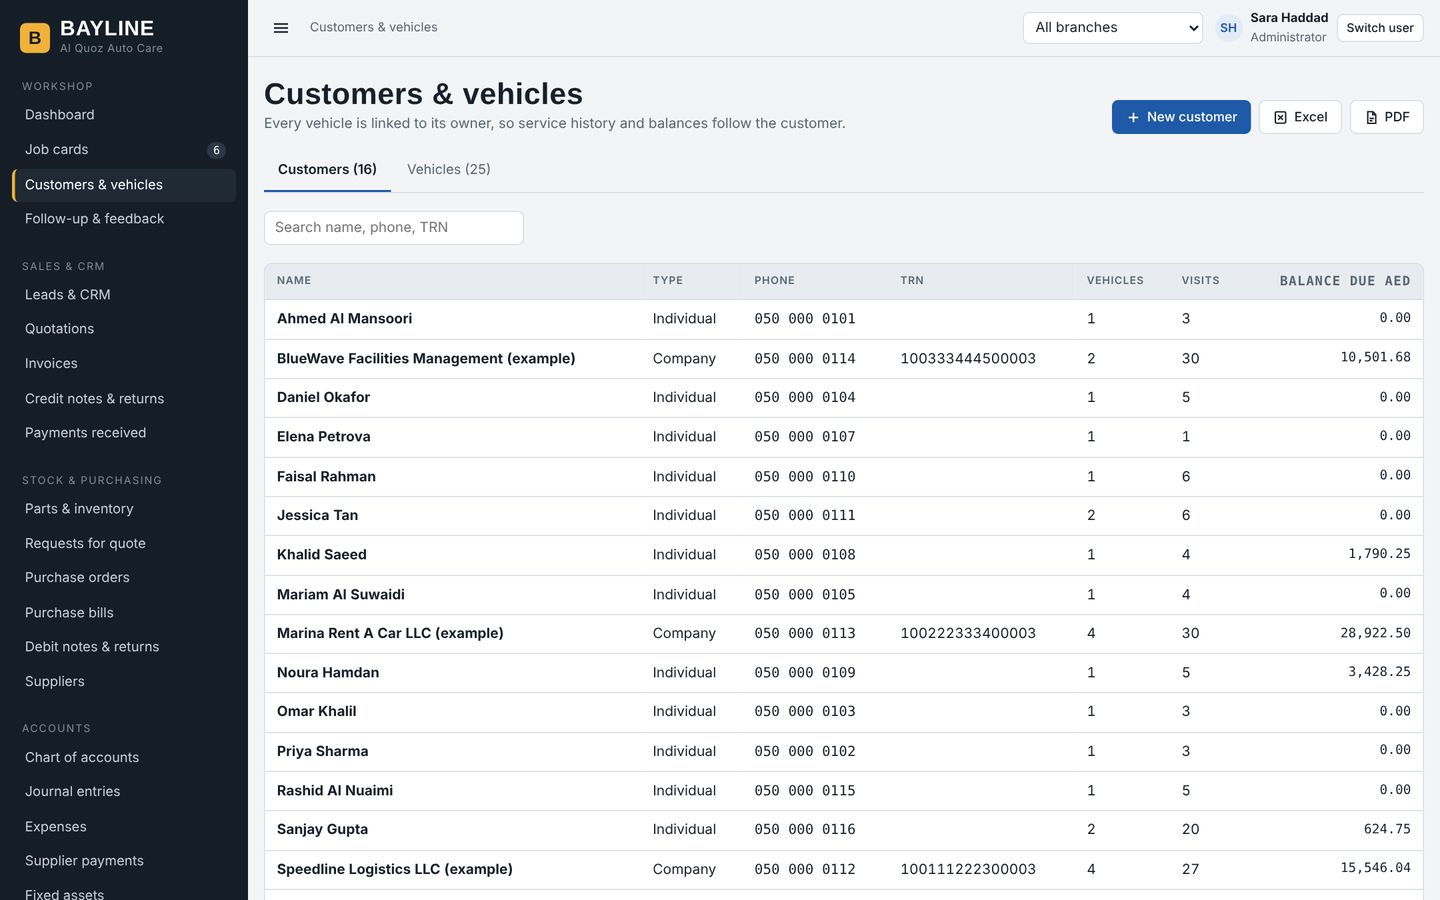Open Leads & CRM page
This screenshot has height=900, width=1440.
pyautogui.click(x=124, y=295)
